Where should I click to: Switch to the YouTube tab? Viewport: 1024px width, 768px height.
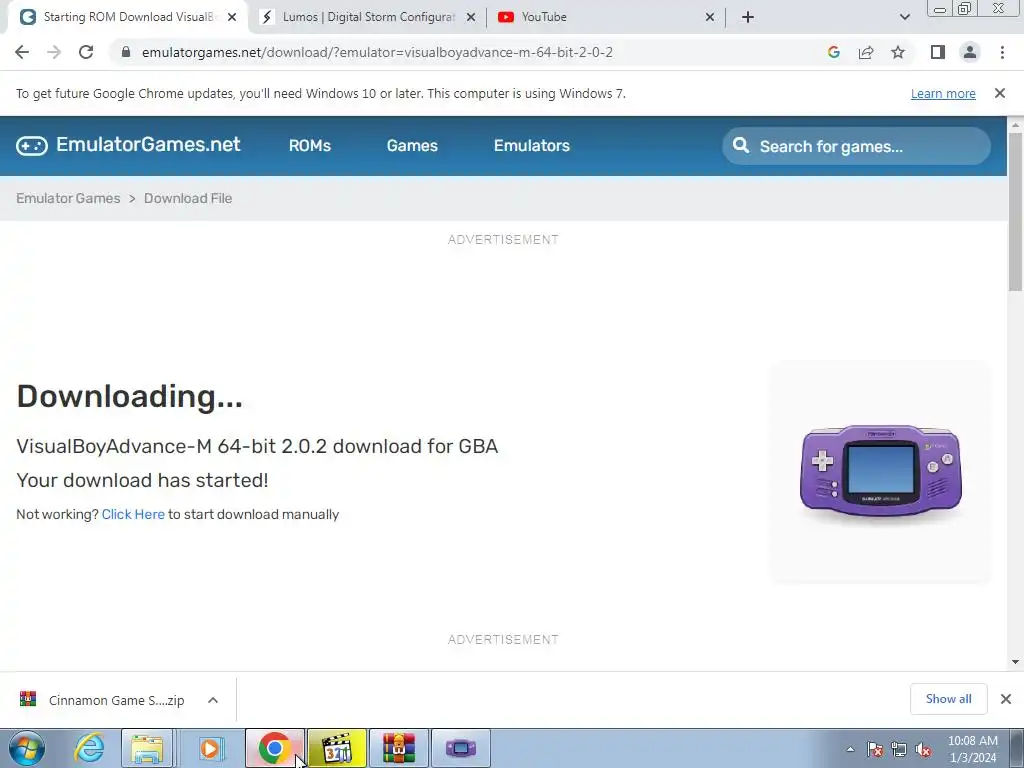tap(606, 17)
